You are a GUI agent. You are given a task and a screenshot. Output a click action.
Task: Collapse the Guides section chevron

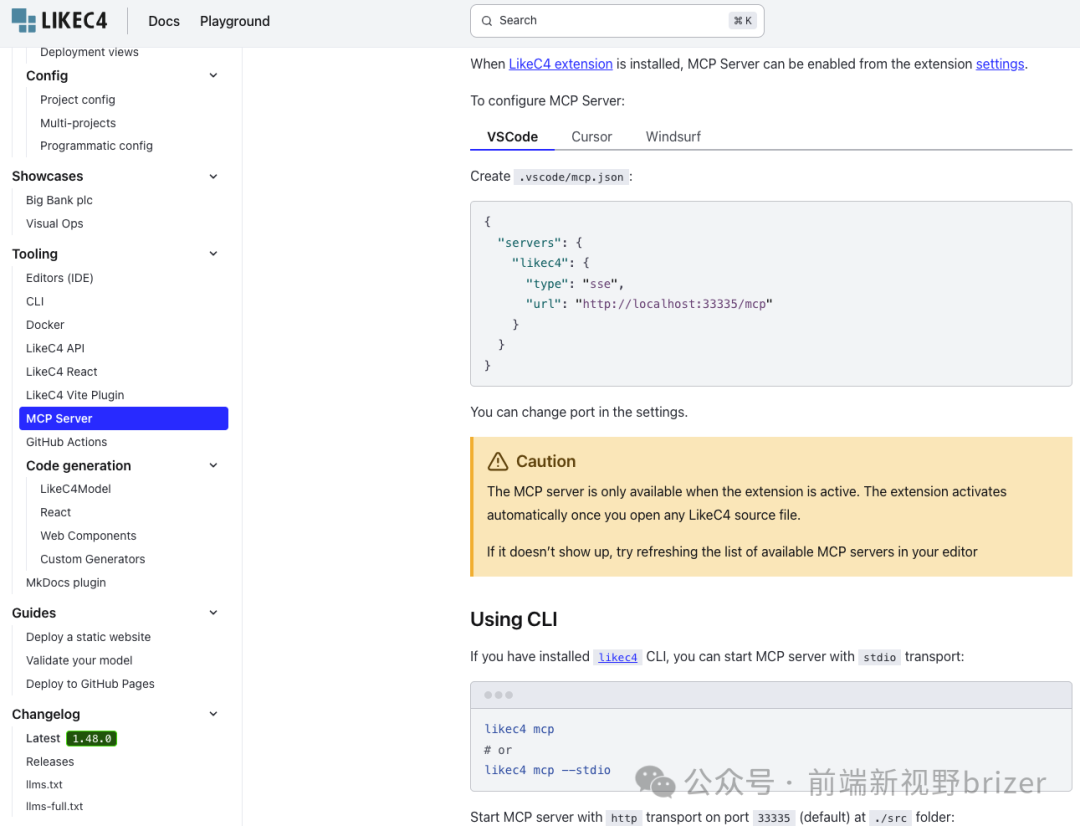[x=213, y=613]
